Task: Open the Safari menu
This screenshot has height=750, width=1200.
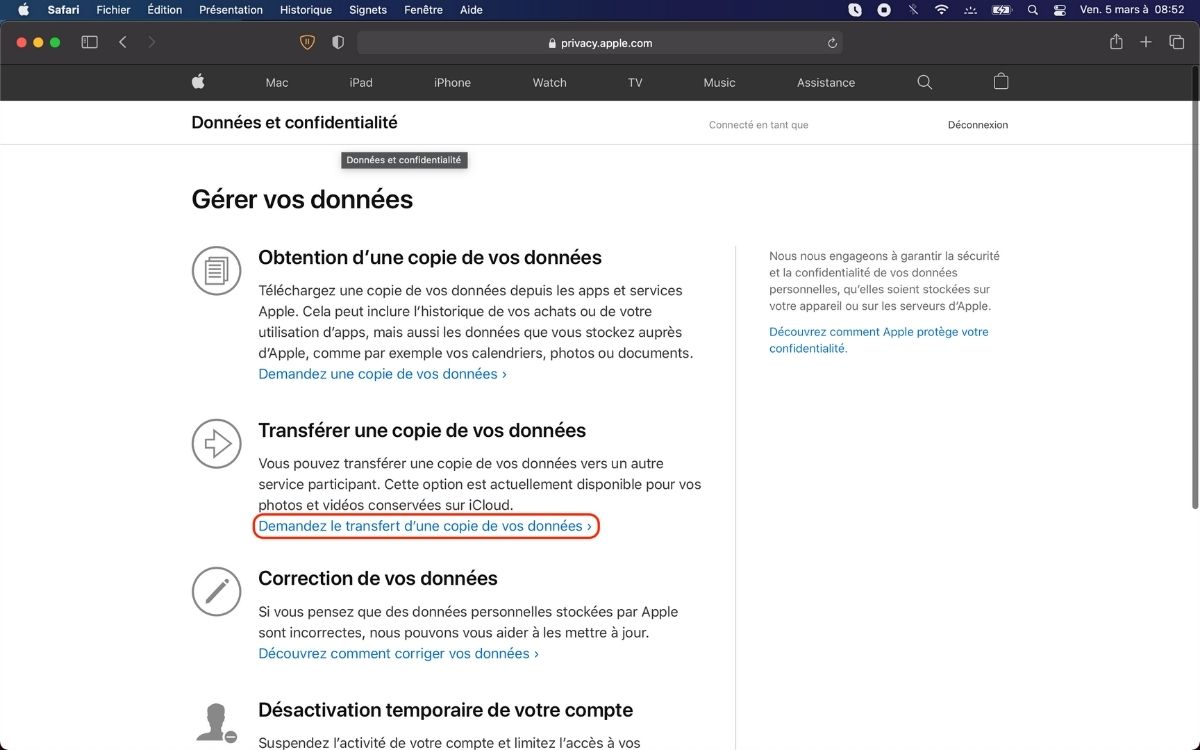Action: tap(64, 10)
